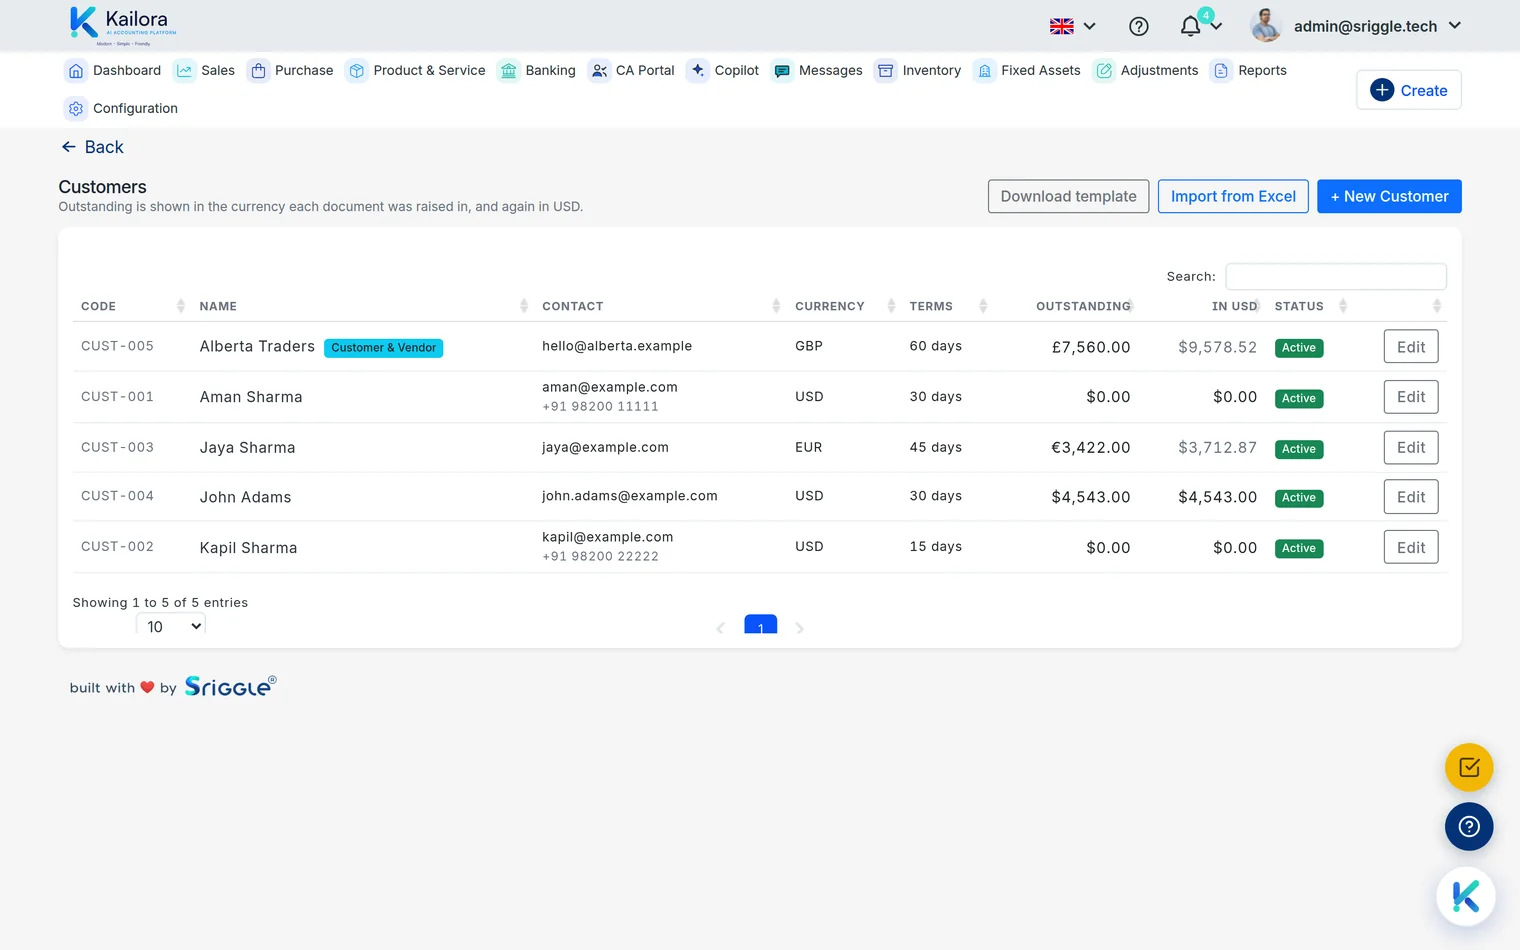This screenshot has width=1520, height=950.
Task: Click the Create button
Action: pos(1409,90)
